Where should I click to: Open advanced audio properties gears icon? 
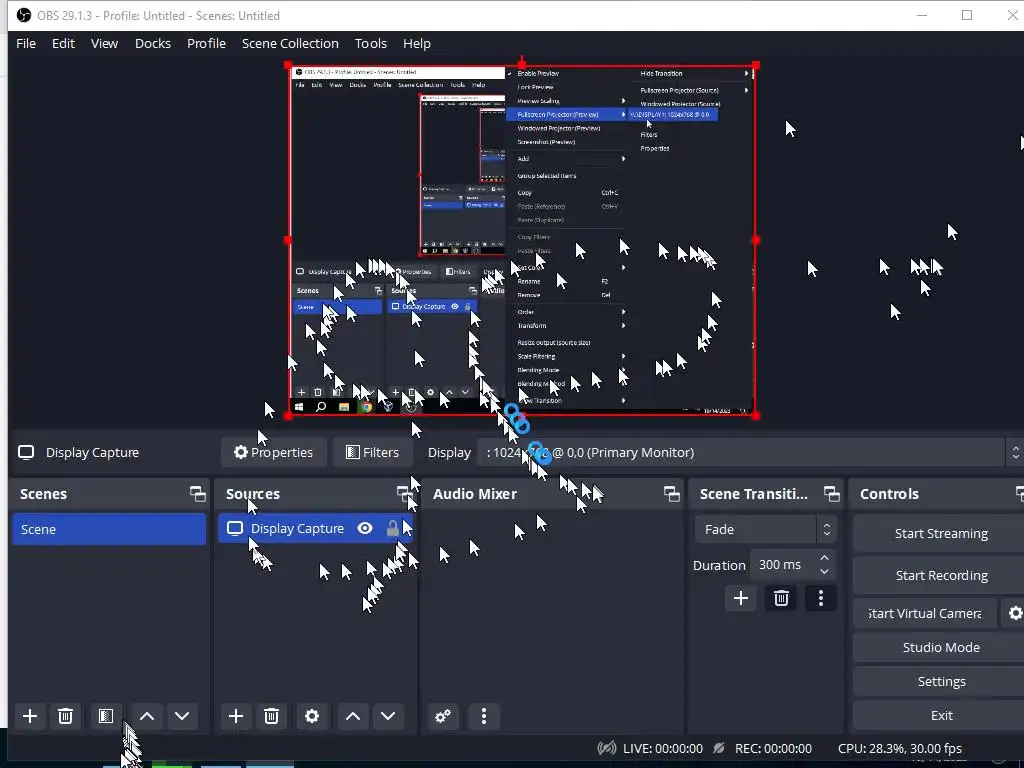coord(443,716)
